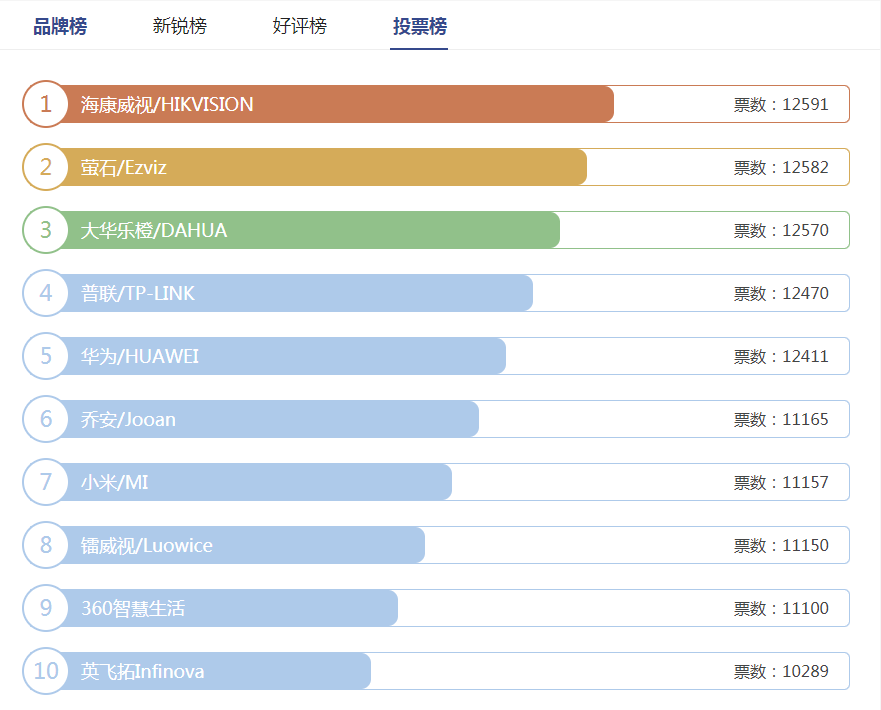Click the 投票榜 tab
The height and width of the screenshot is (710, 881).
(x=420, y=26)
